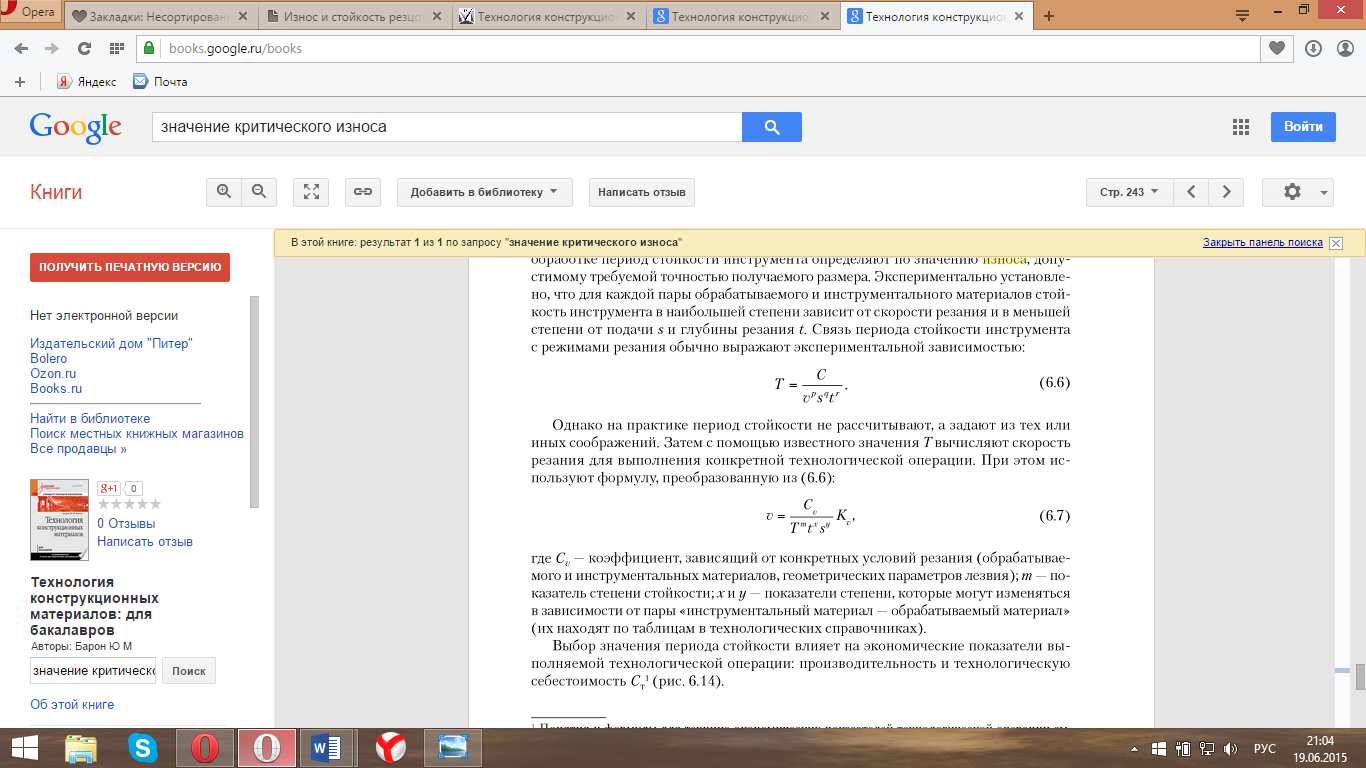1366x768 pixels.
Task: Open the Почта bookmark
Action: tap(160, 82)
